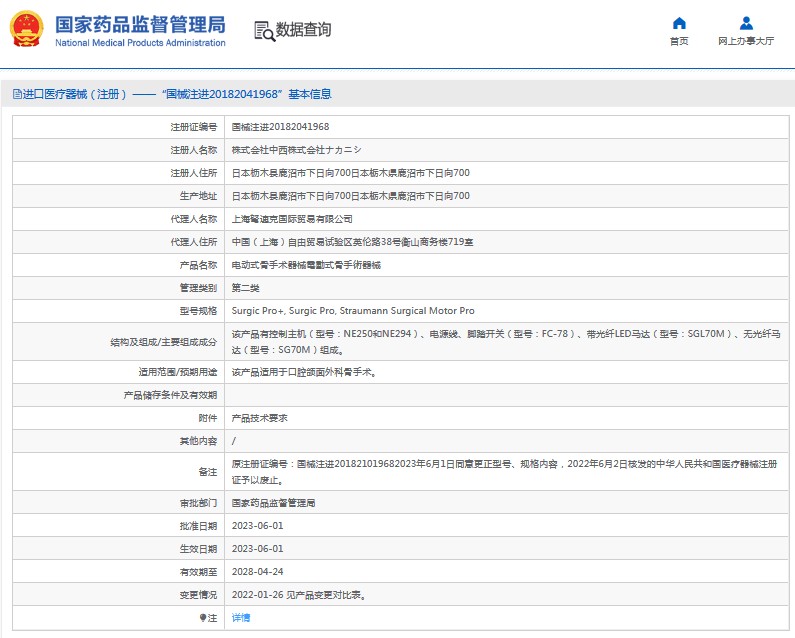Viewport: 795px width, 638px height.
Task: Click the 有效期至 label cell
Action: click(119, 572)
